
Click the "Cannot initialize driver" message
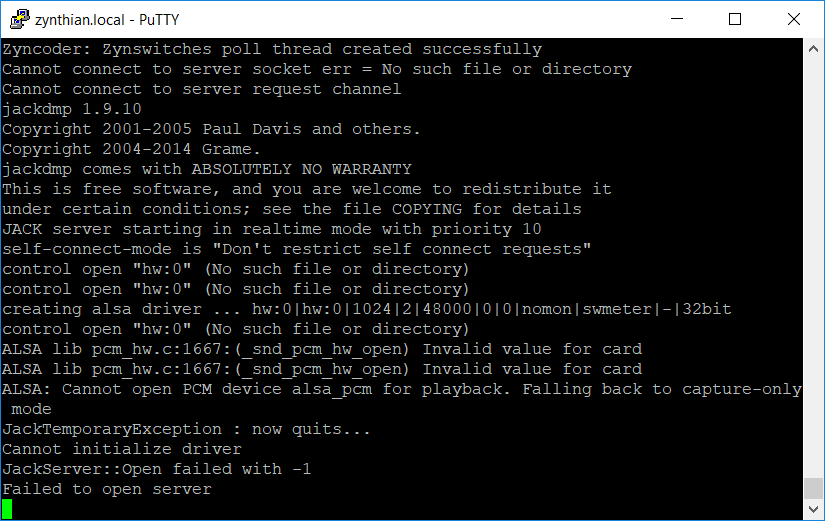122,449
